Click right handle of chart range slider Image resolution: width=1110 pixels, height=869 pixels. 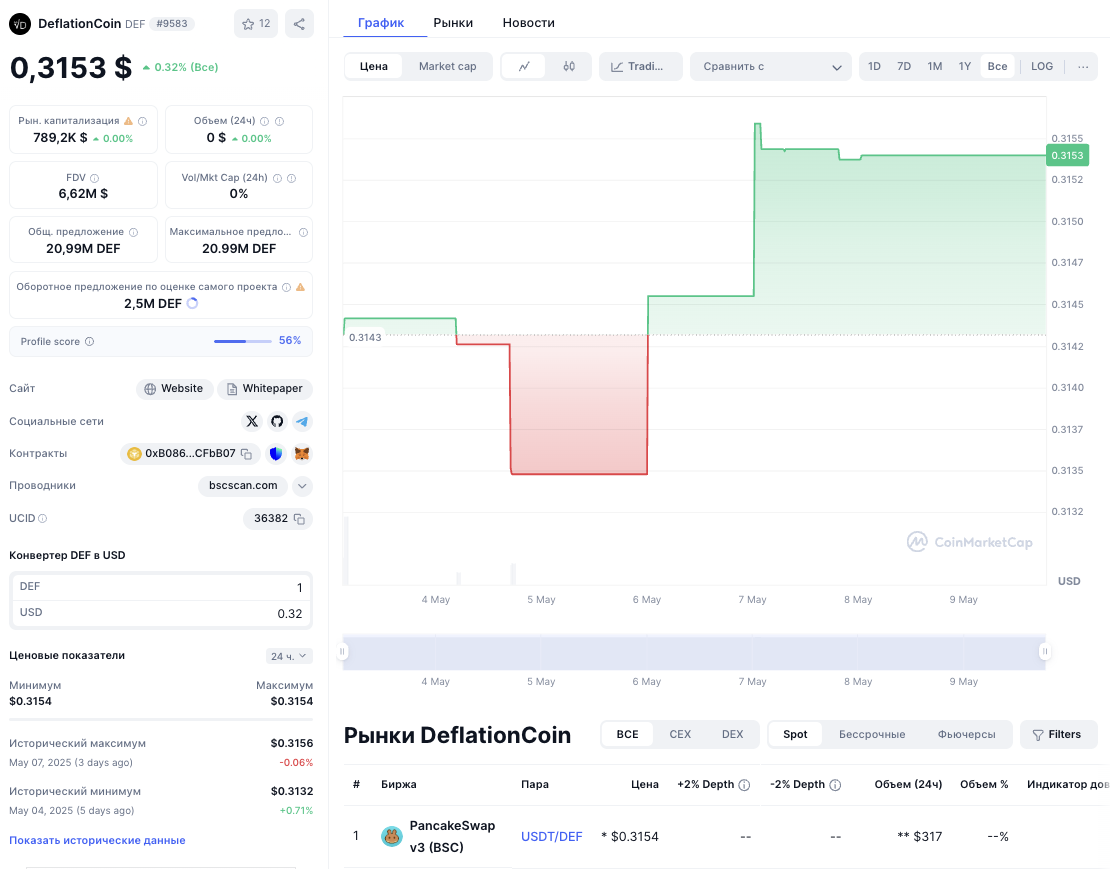tap(1044, 652)
